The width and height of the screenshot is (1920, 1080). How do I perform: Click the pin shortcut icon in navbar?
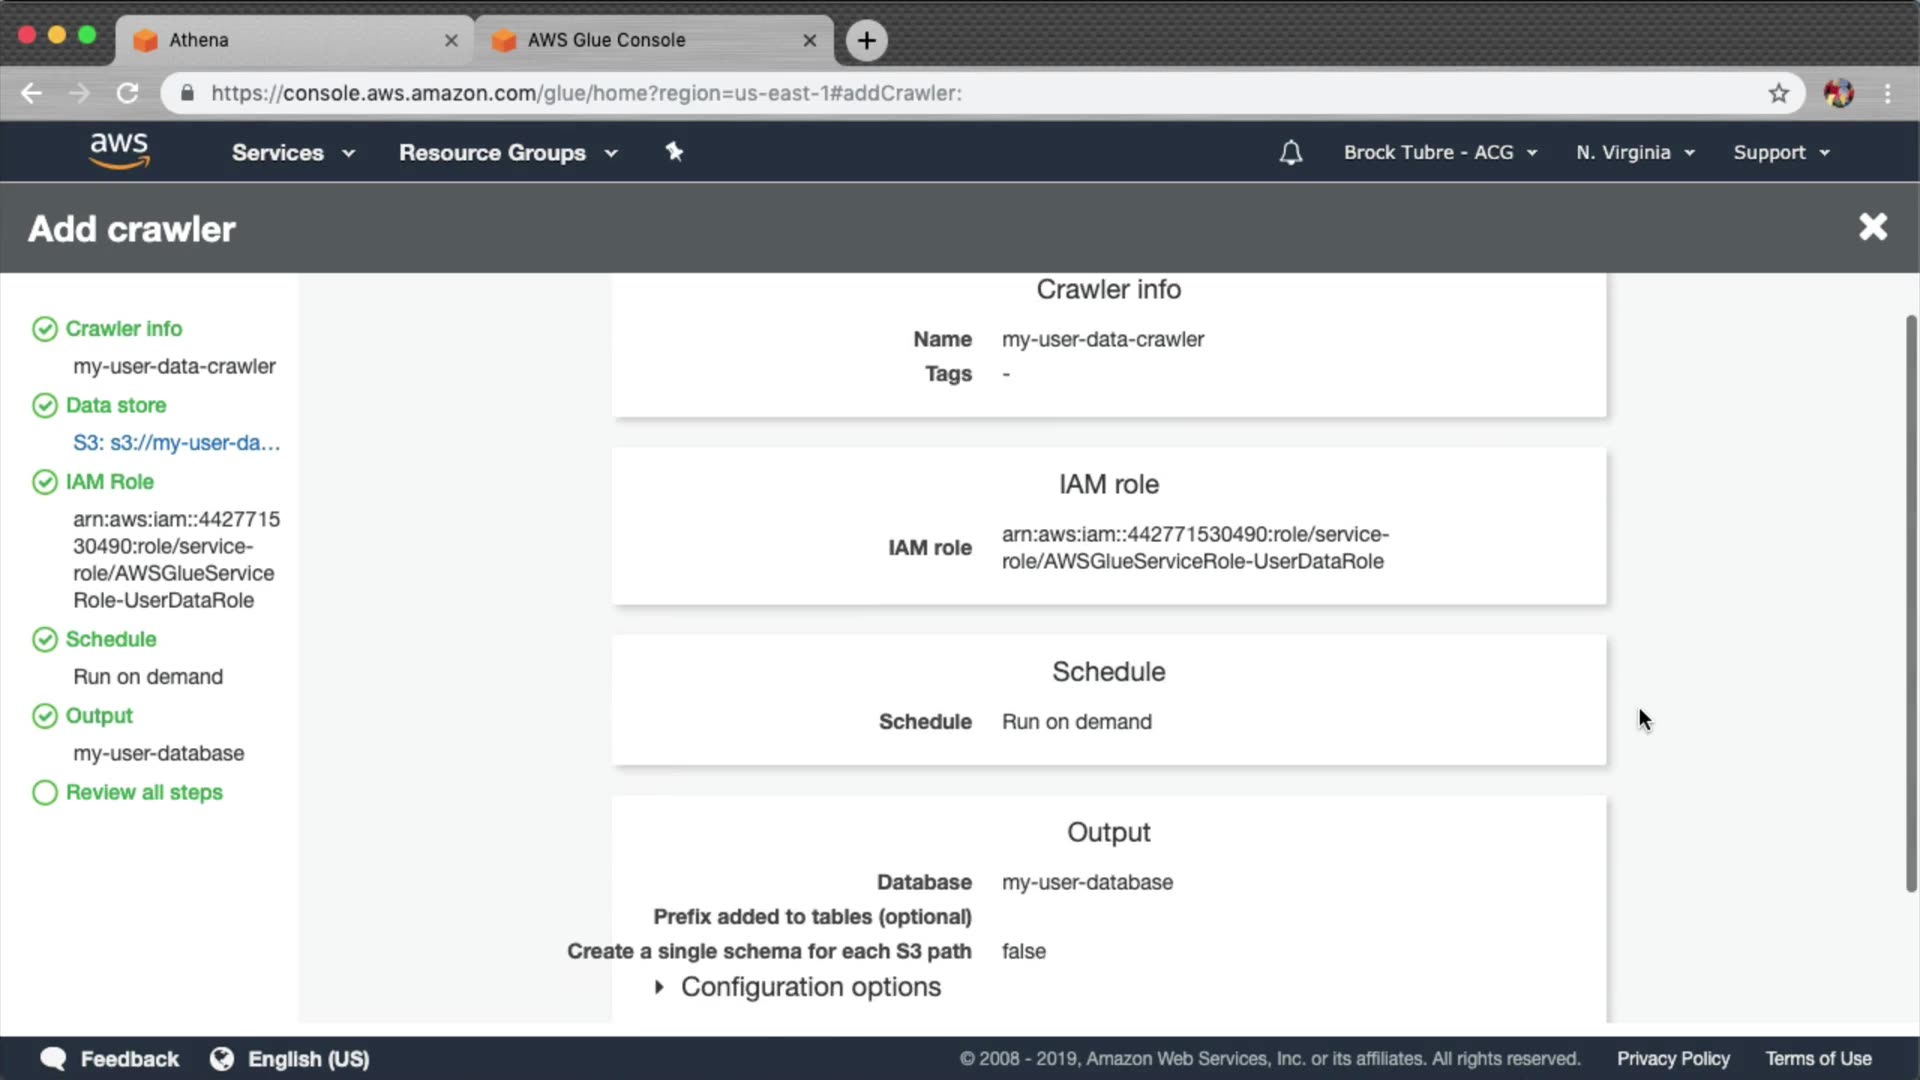tap(674, 152)
